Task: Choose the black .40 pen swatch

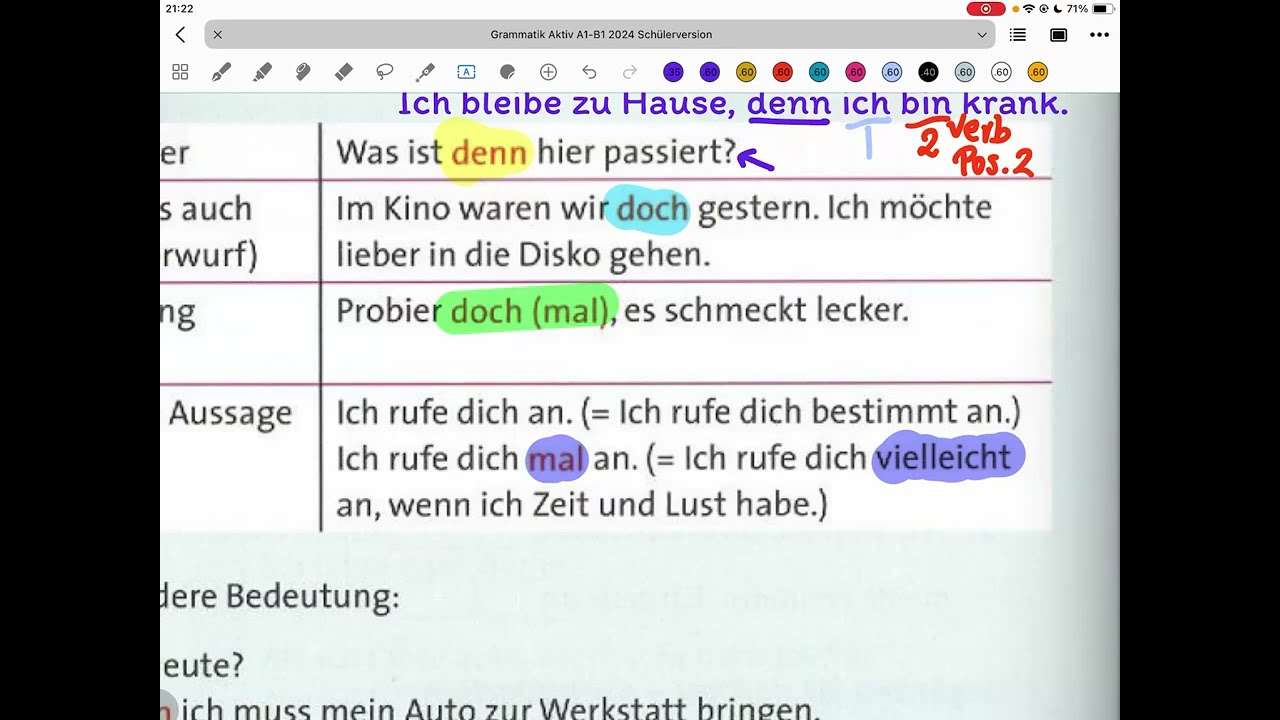Action: point(928,72)
